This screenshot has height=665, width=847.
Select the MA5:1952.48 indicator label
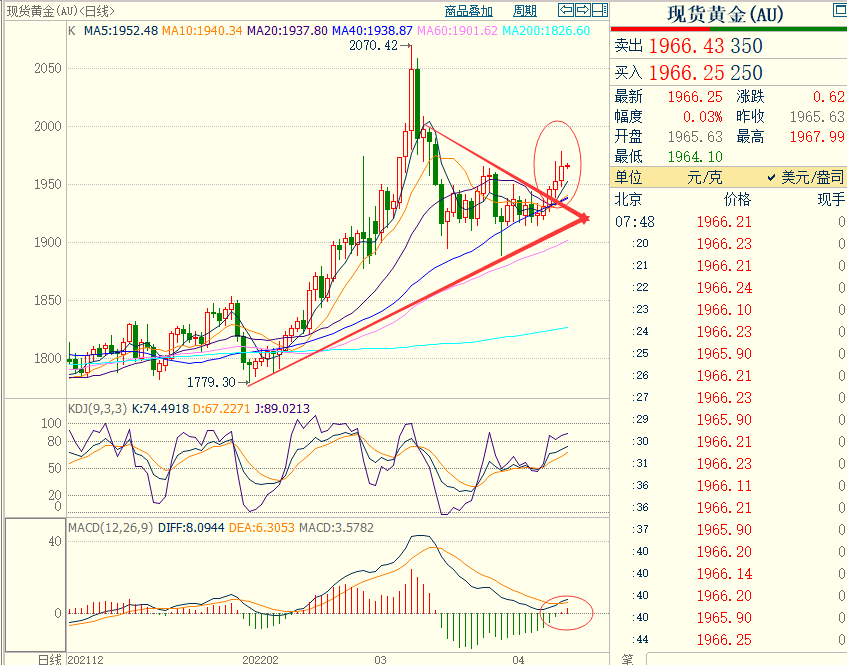pos(120,31)
